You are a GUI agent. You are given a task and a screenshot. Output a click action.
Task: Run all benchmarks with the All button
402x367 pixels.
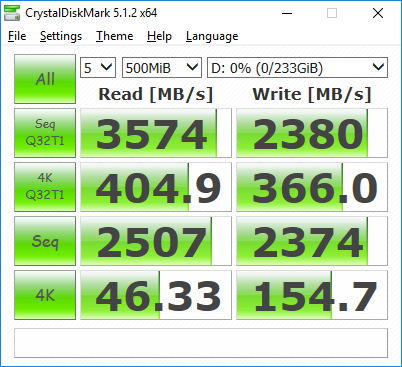tap(45, 79)
